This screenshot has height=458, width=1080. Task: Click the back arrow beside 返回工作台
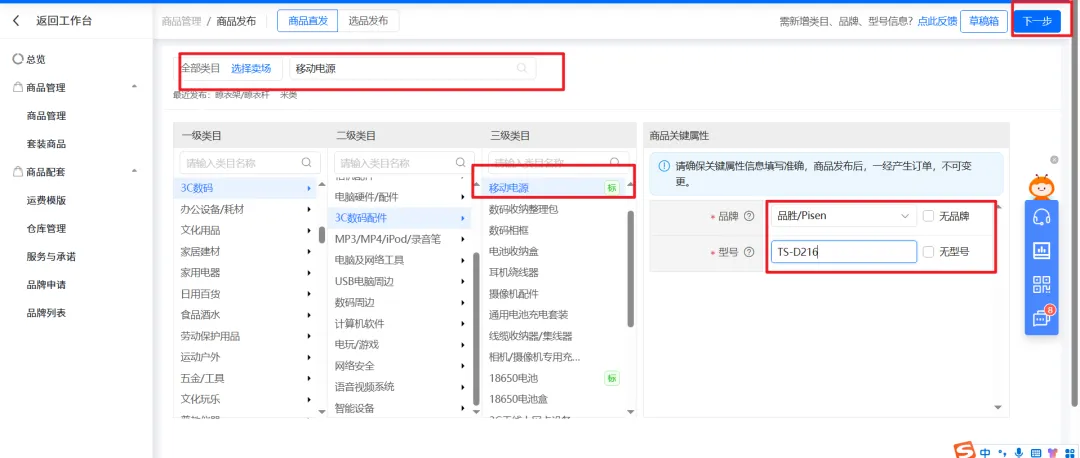pos(16,21)
